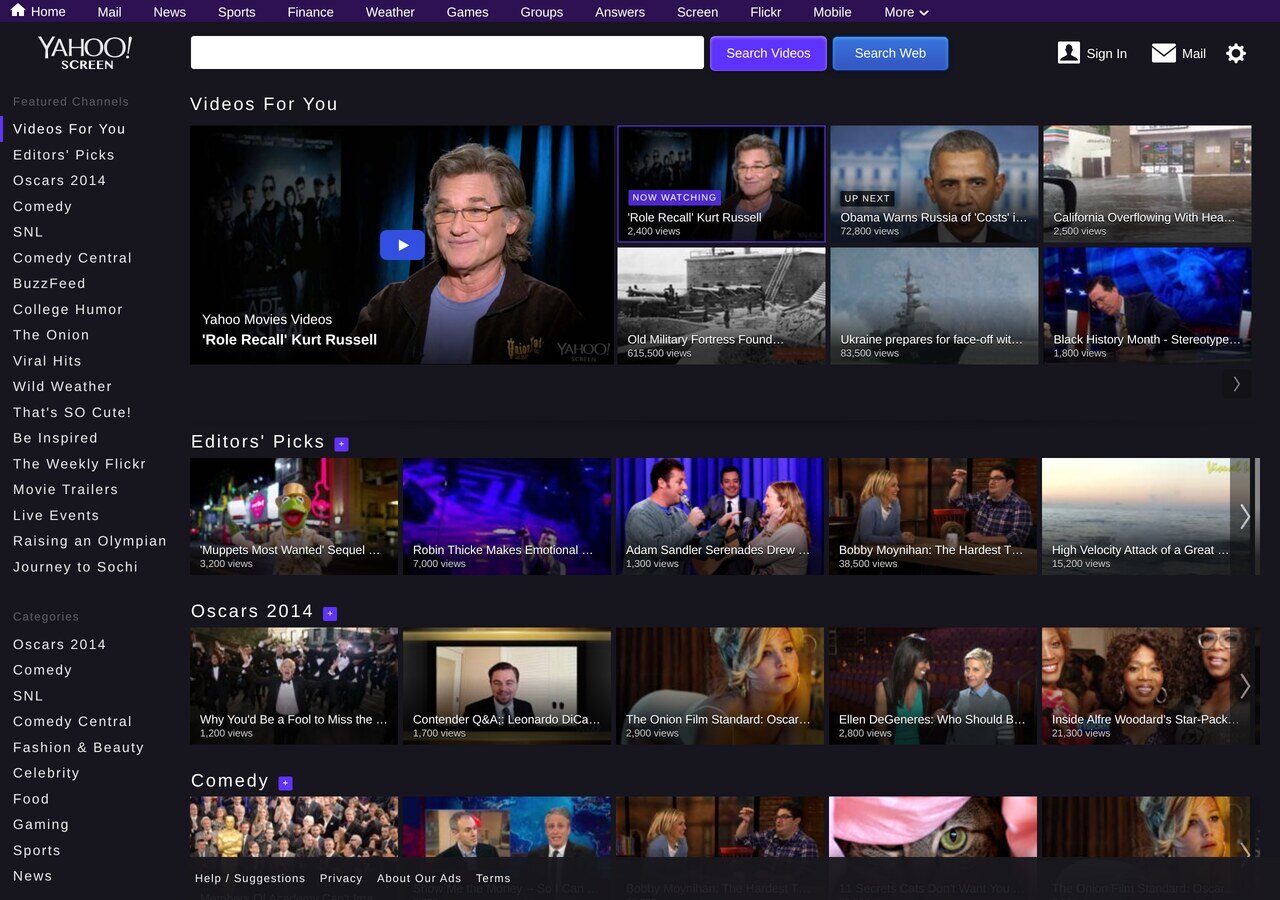Open BuzzFeed channel
Viewport: 1280px width, 900px height.
tap(49, 284)
